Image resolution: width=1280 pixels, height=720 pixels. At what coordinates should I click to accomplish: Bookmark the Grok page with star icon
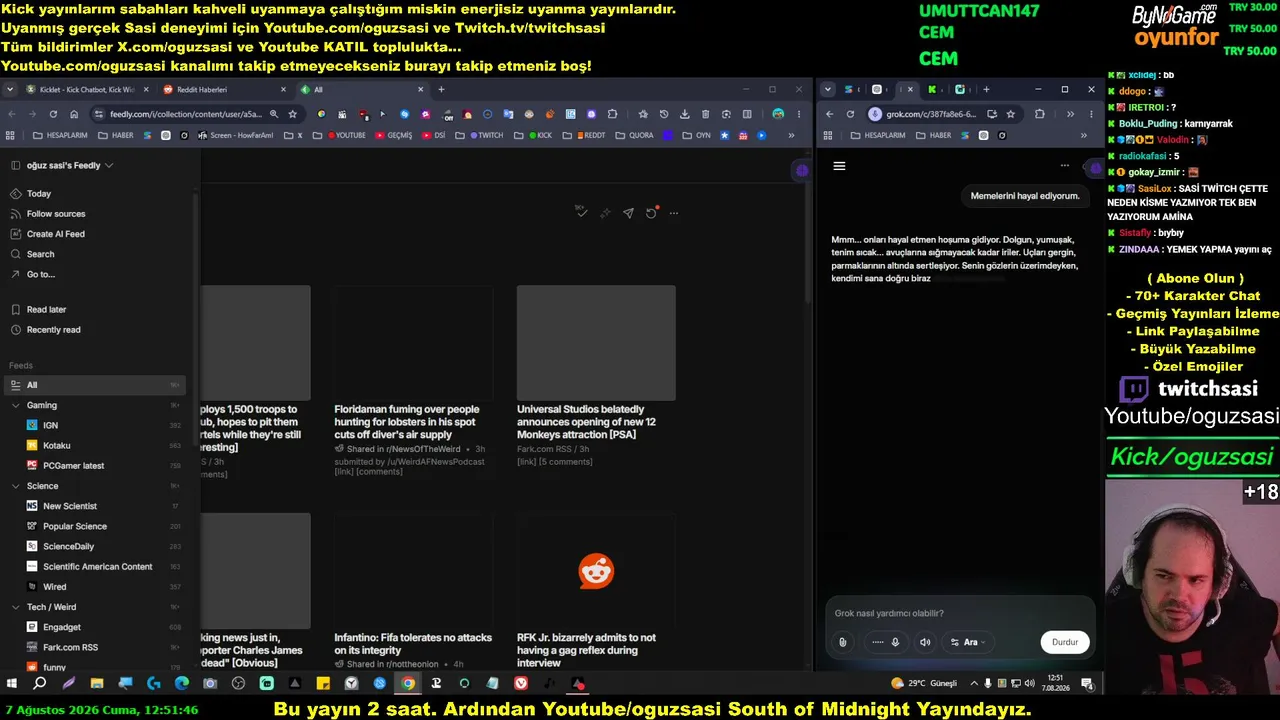[x=1011, y=114]
